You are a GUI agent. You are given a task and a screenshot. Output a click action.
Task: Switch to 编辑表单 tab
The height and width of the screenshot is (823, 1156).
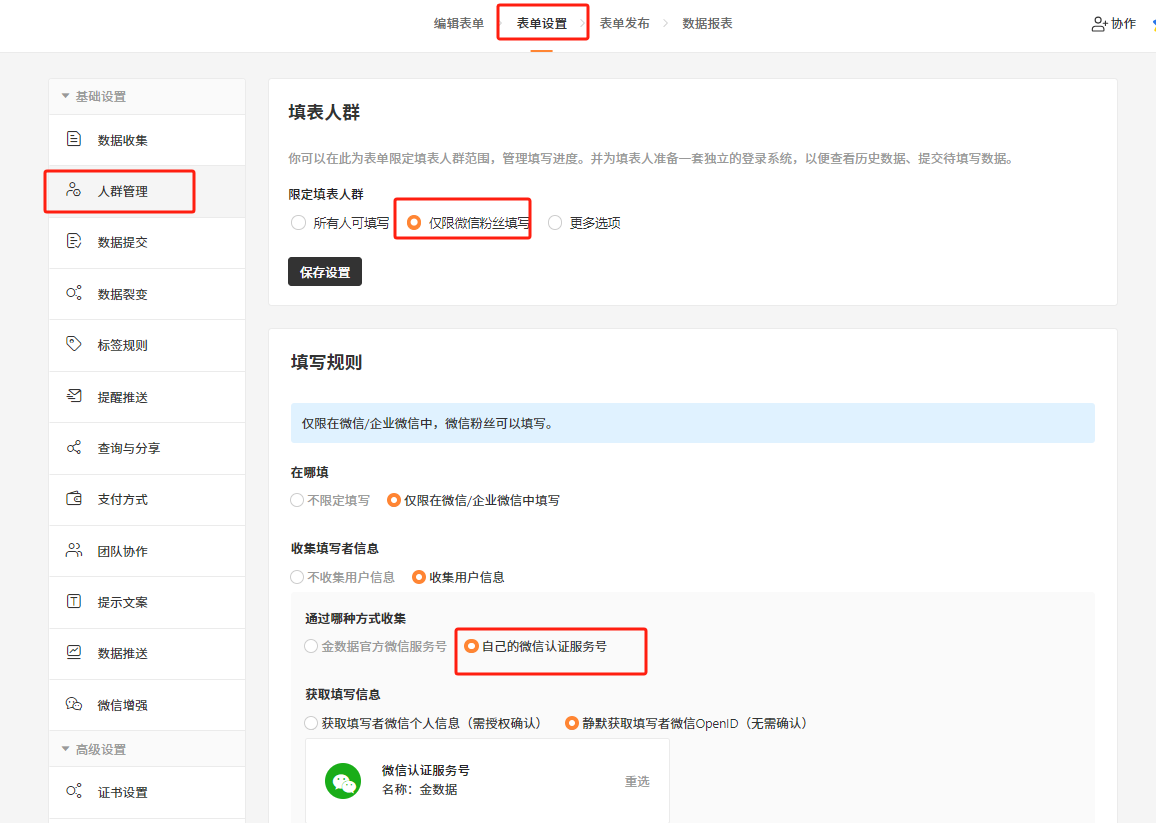[459, 24]
